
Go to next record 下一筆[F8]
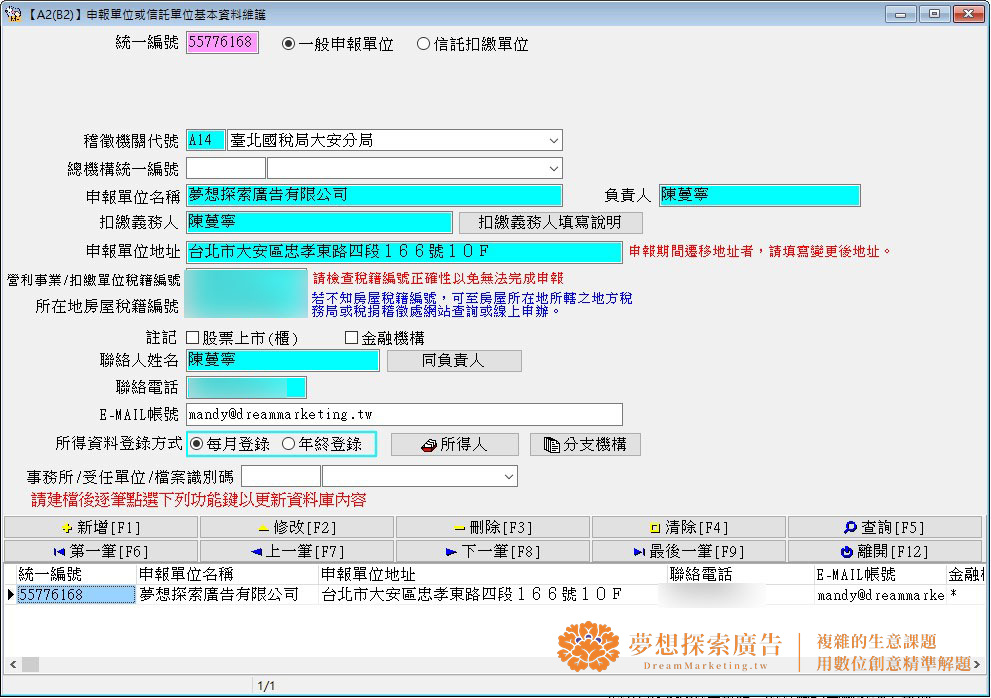click(x=493, y=551)
